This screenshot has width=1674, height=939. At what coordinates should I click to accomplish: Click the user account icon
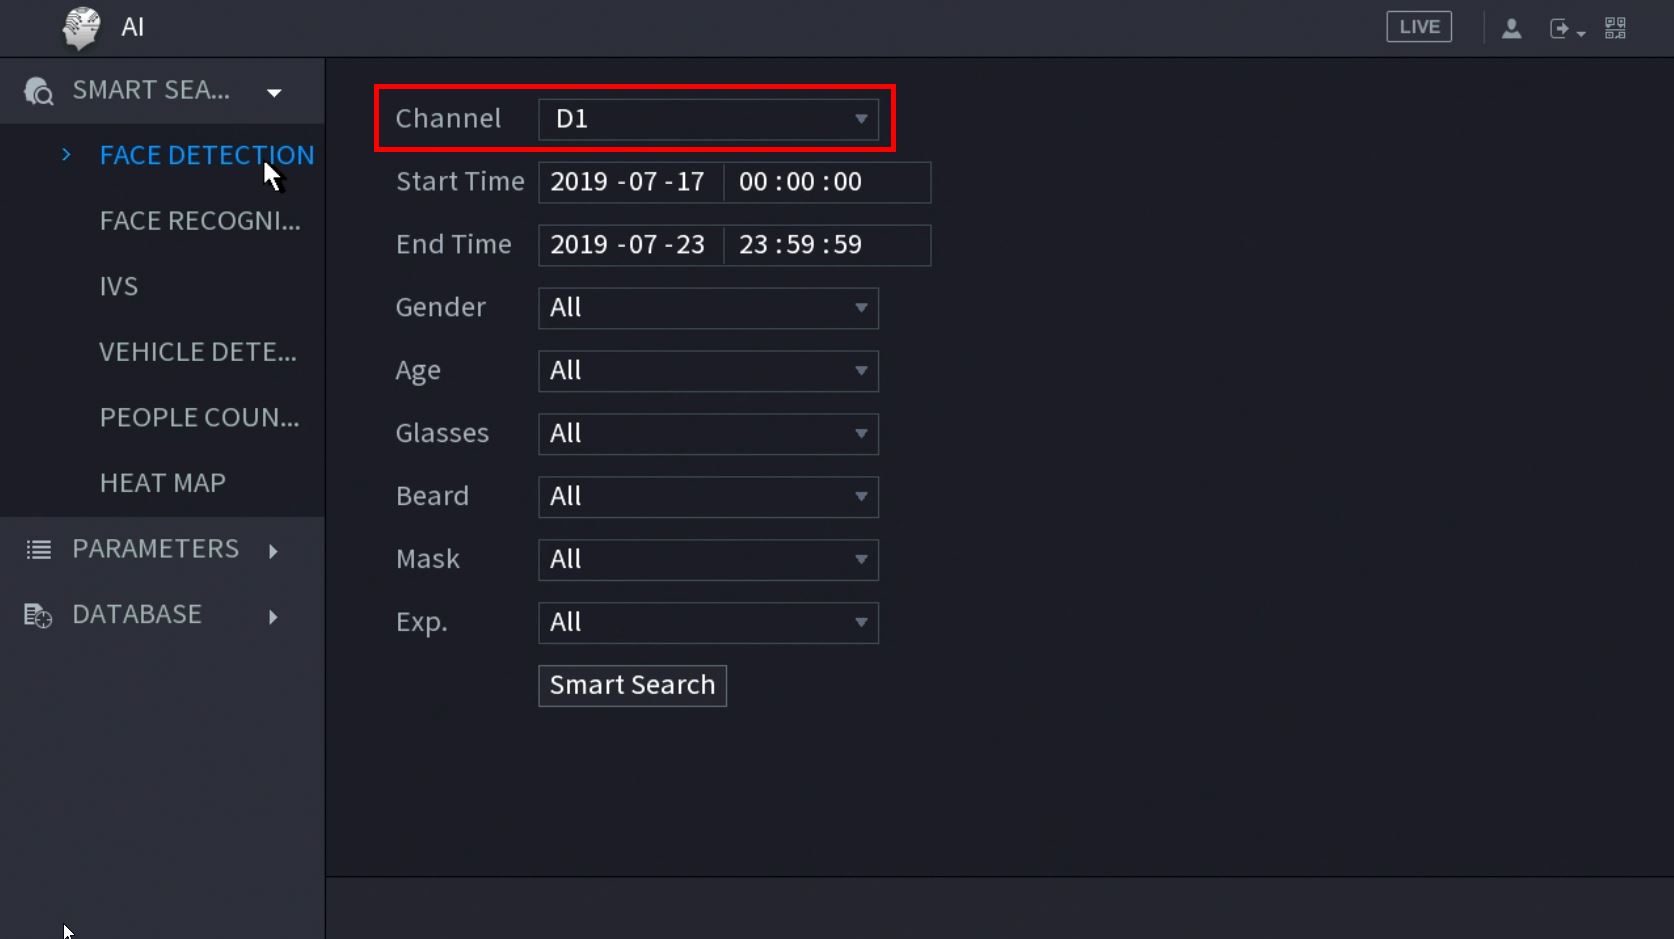coord(1511,28)
